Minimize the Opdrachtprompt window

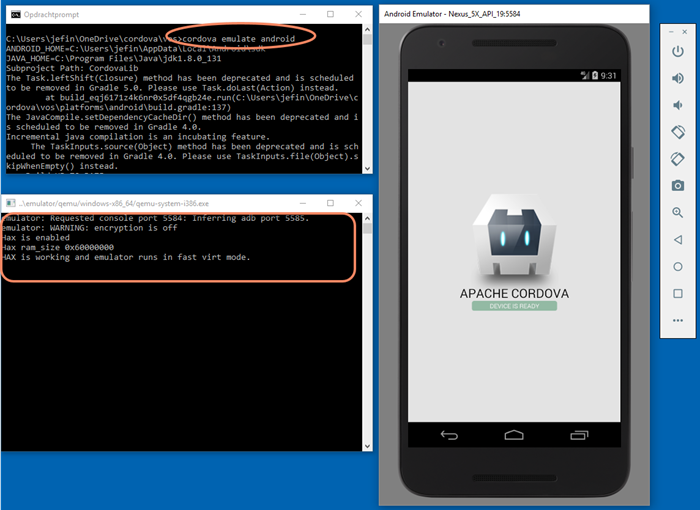[x=303, y=14]
